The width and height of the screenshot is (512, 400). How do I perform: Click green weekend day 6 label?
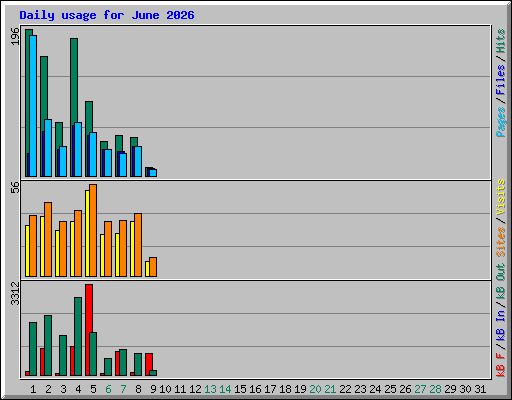pos(108,389)
